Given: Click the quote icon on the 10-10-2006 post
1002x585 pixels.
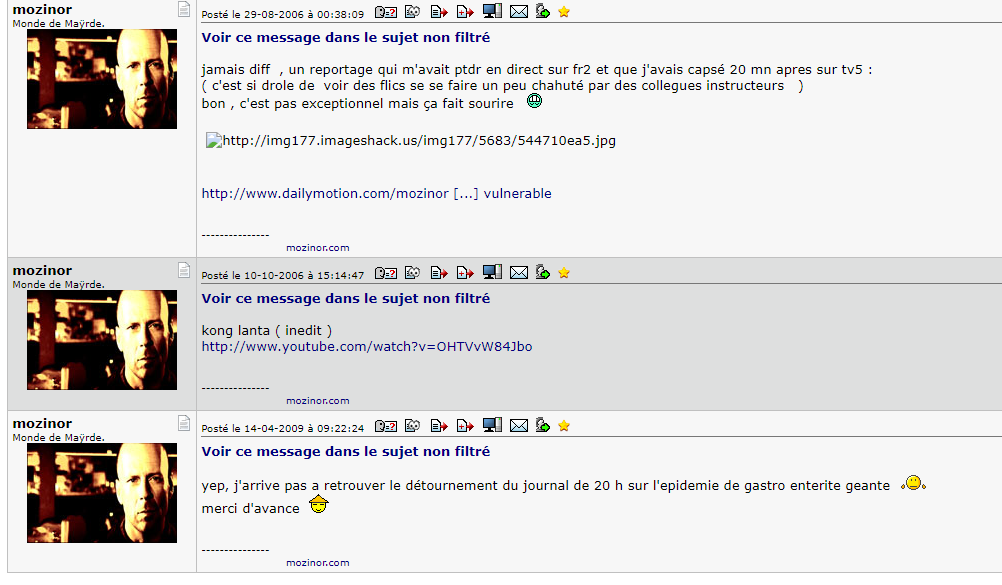Looking at the screenshot, I should [x=438, y=273].
